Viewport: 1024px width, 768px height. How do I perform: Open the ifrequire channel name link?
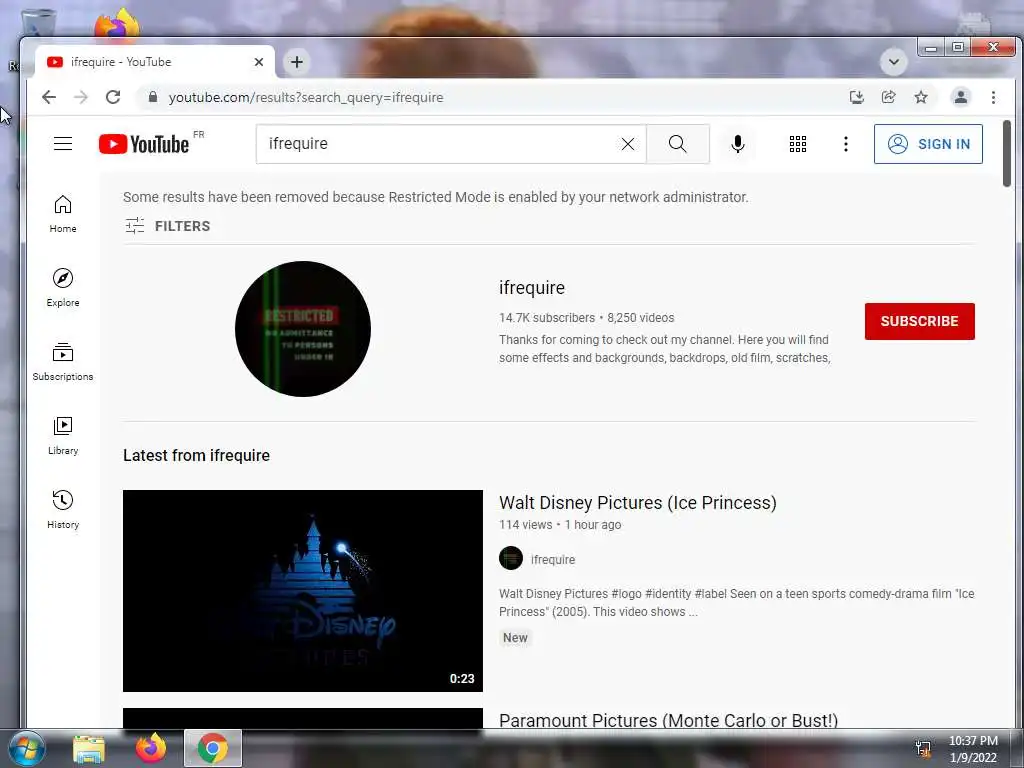(532, 287)
